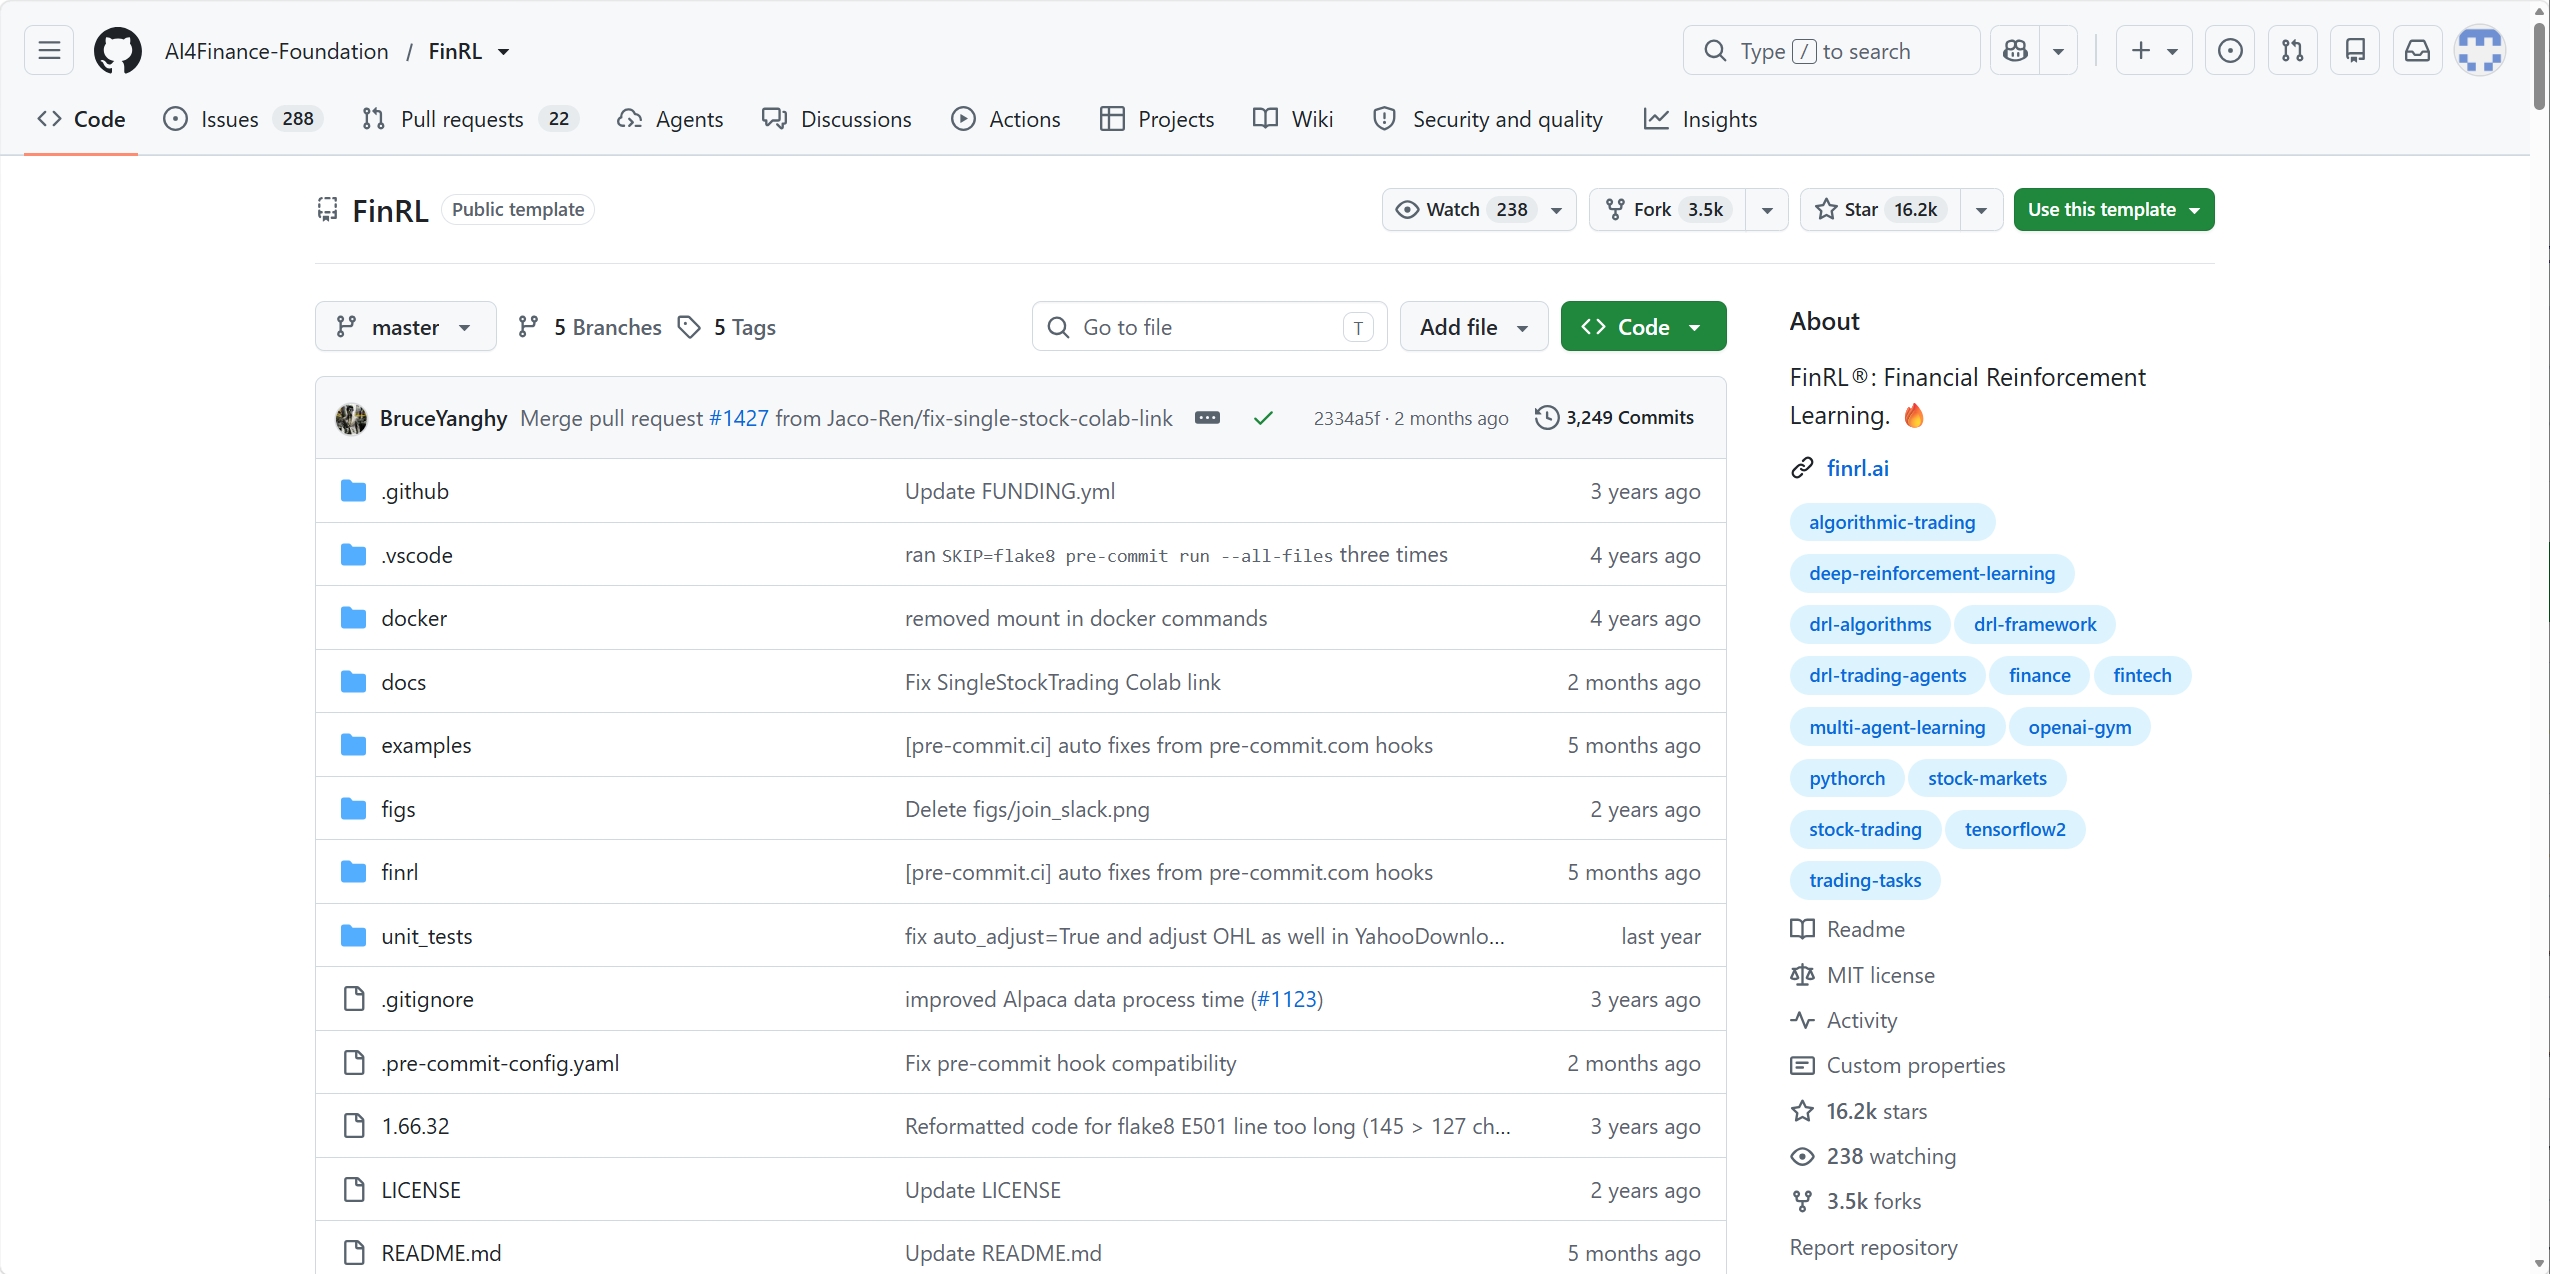This screenshot has width=2550, height=1274.
Task: Open the FinRL repository switcher caret
Action: [x=503, y=51]
